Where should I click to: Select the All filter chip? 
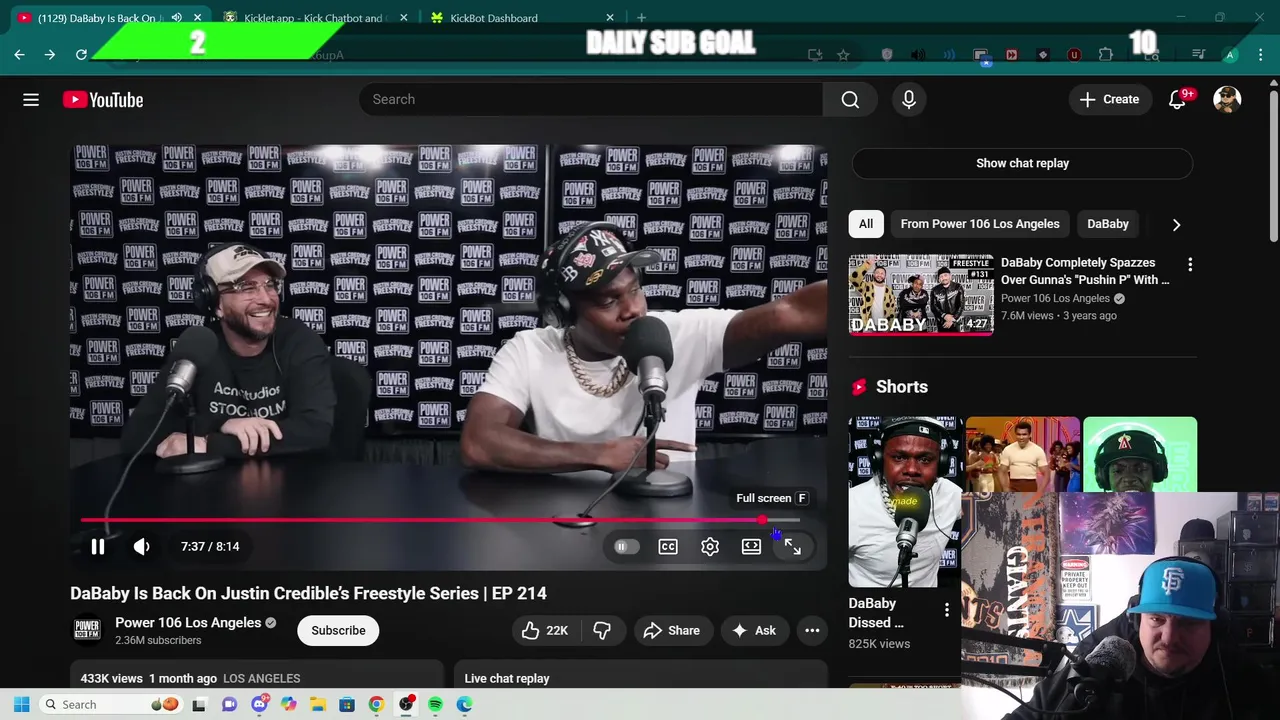pyautogui.click(x=866, y=224)
